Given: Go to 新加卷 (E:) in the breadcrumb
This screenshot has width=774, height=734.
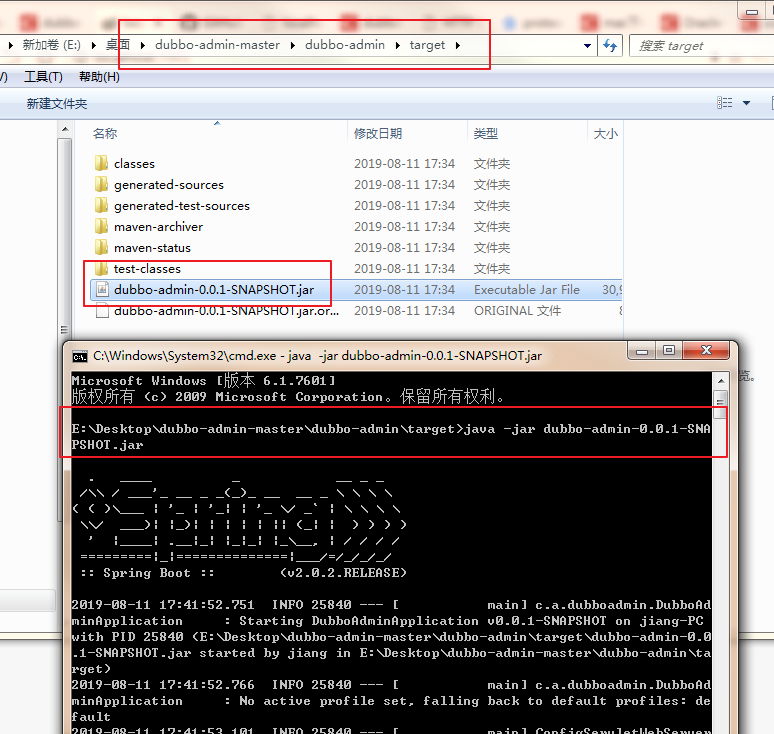Looking at the screenshot, I should coord(51,45).
